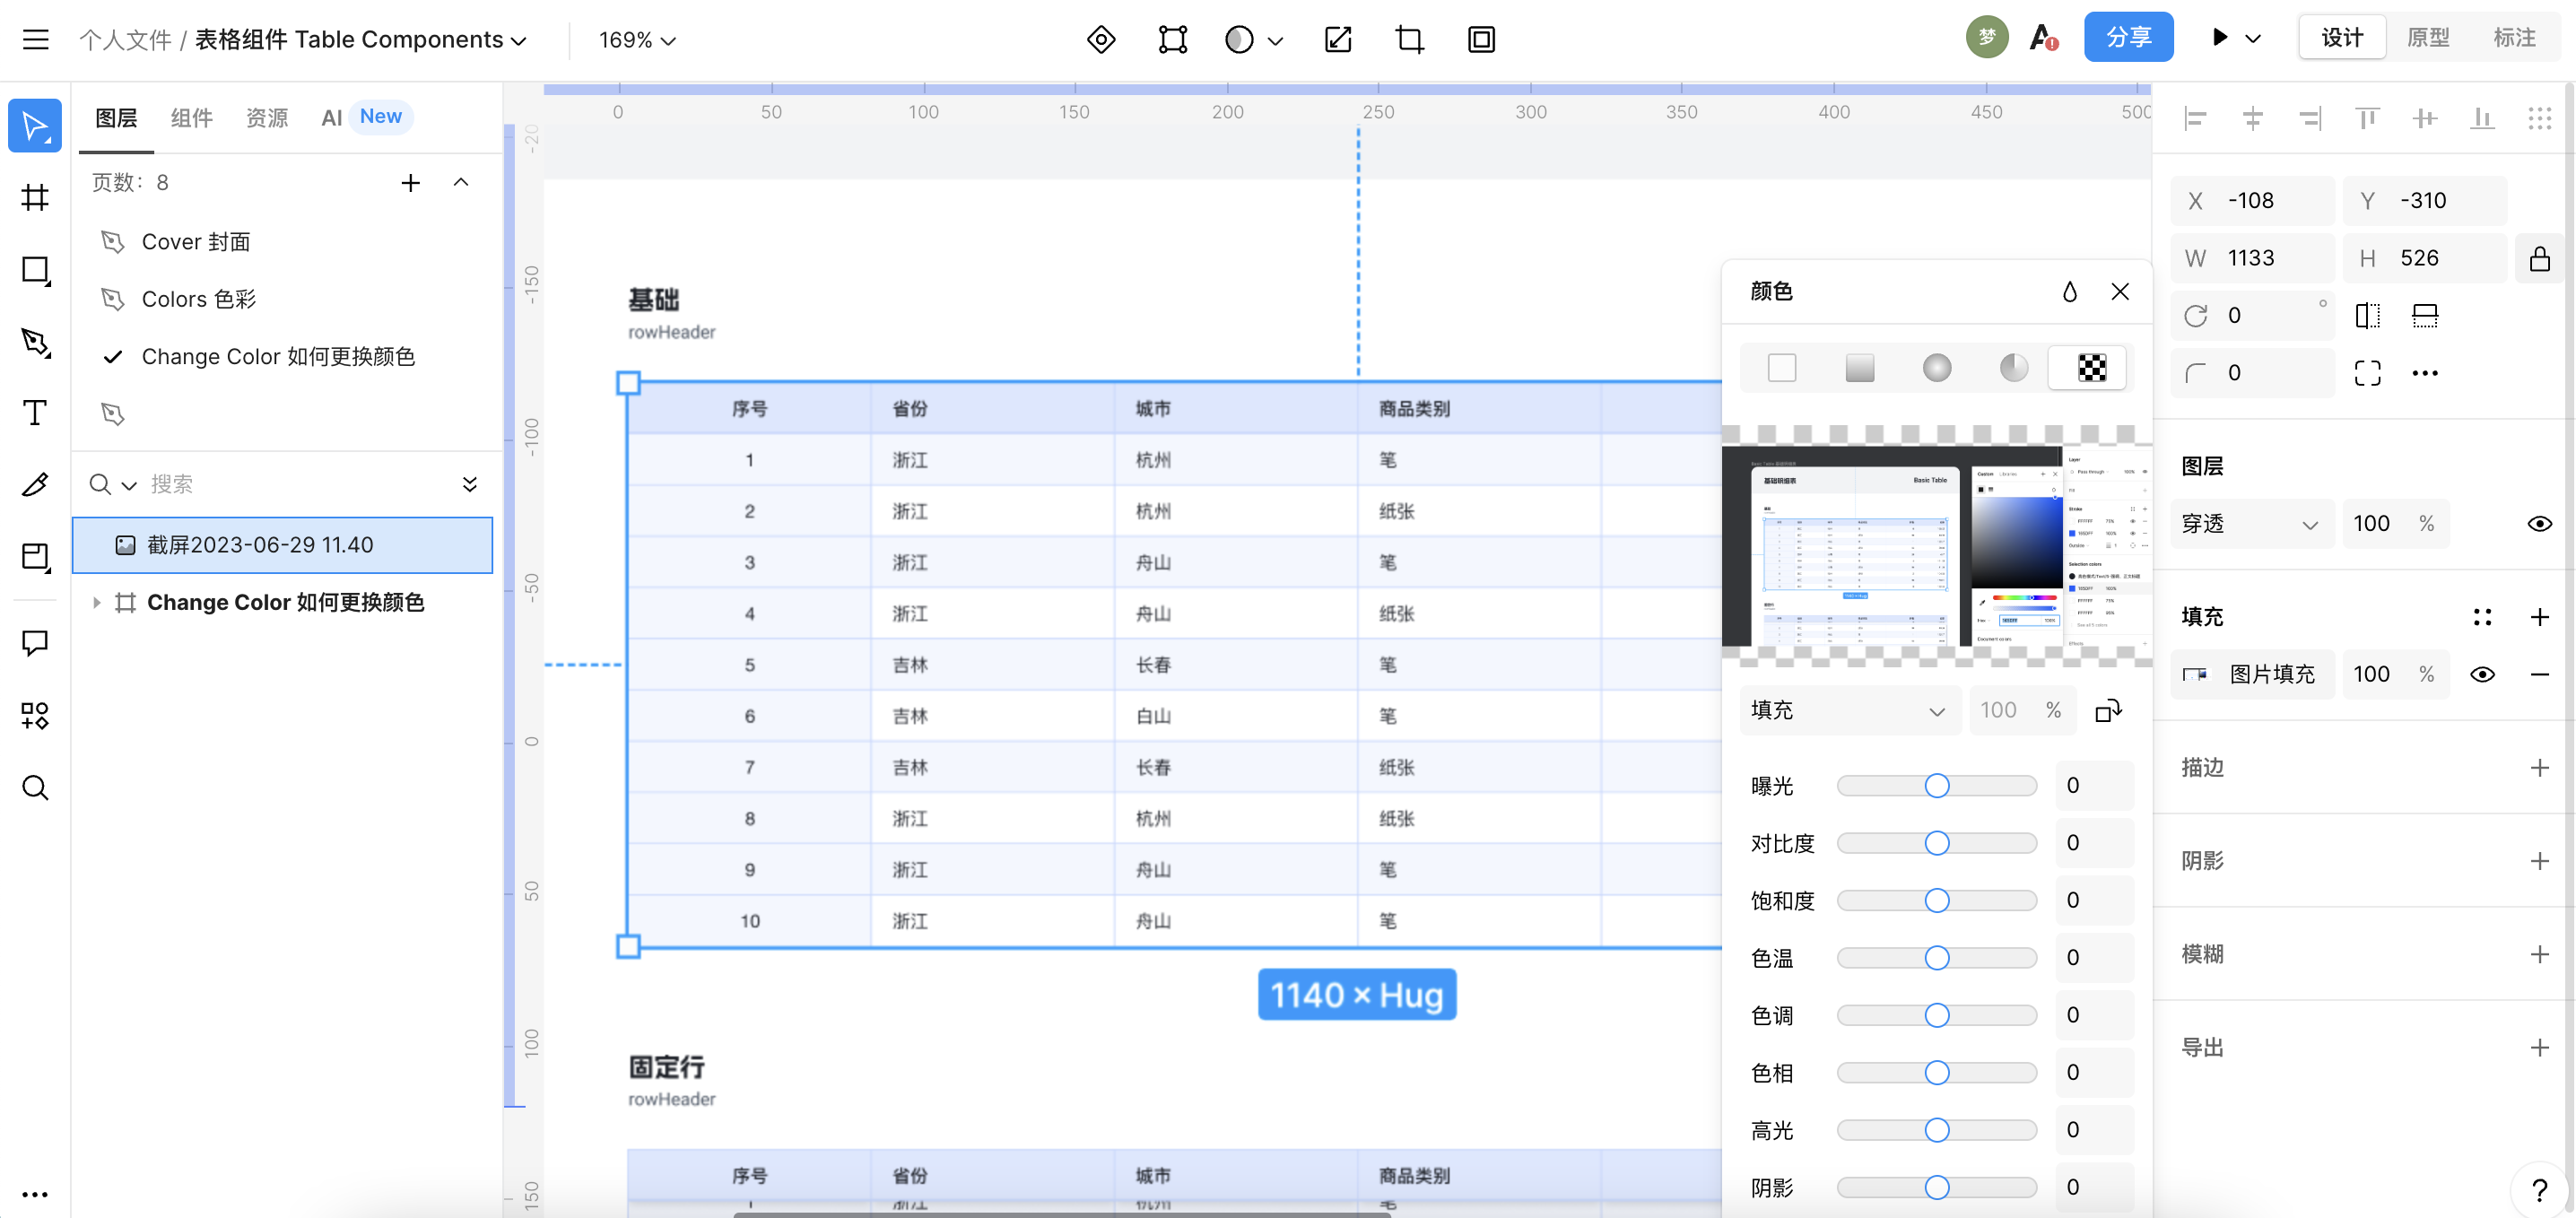Screen dimensions: 2576x1218
Task: Align left edges icon in design panel
Action: coord(2195,120)
